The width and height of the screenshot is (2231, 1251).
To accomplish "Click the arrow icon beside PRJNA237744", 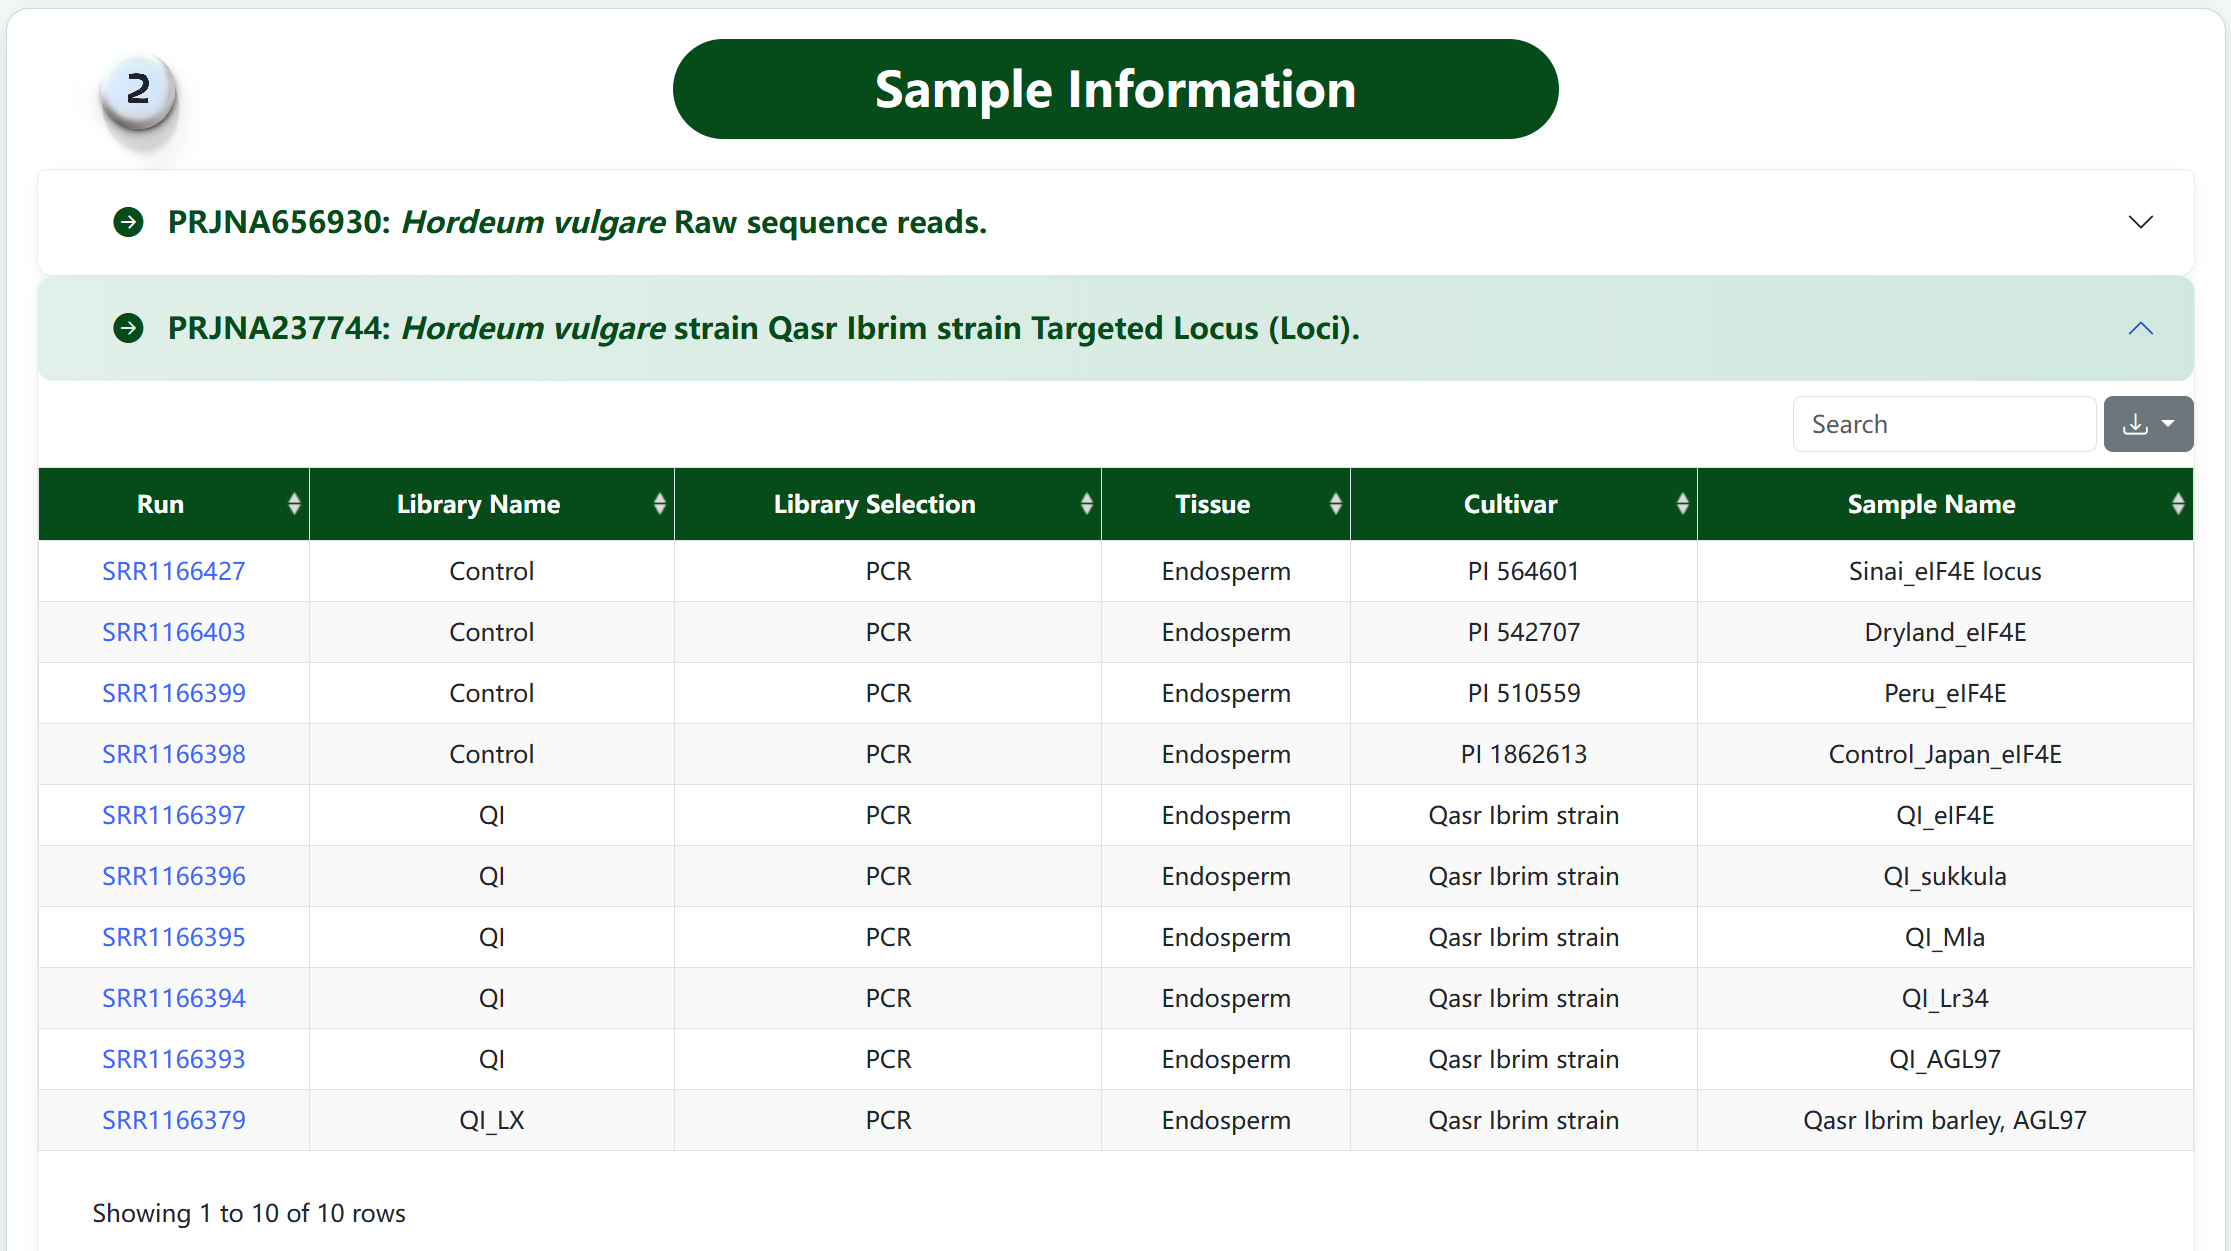I will coord(128,328).
